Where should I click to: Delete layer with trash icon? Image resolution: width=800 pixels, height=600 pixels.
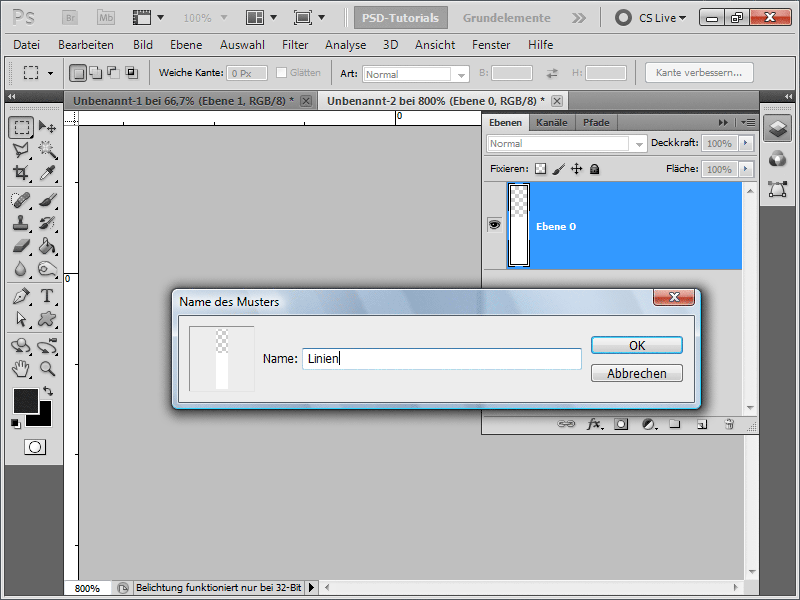729,424
